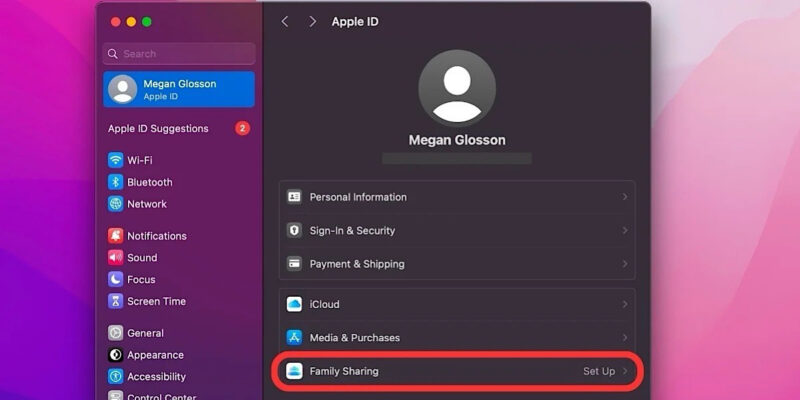
Task: Open General label in sidebar
Action: point(145,333)
